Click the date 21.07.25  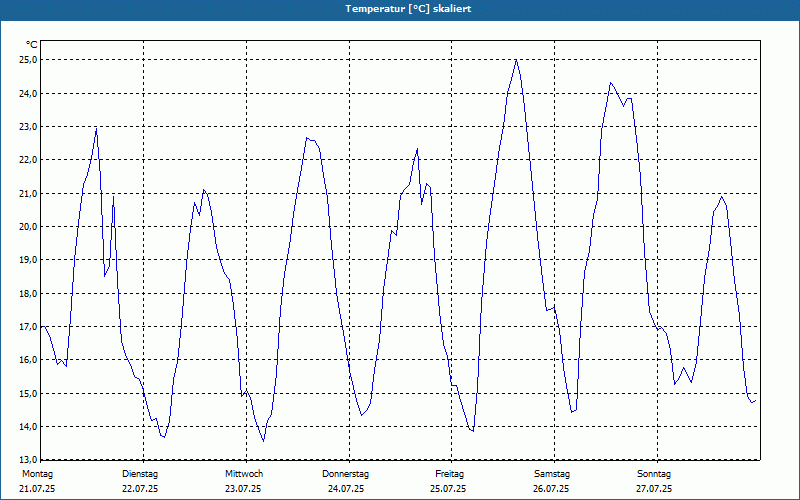click(37, 489)
